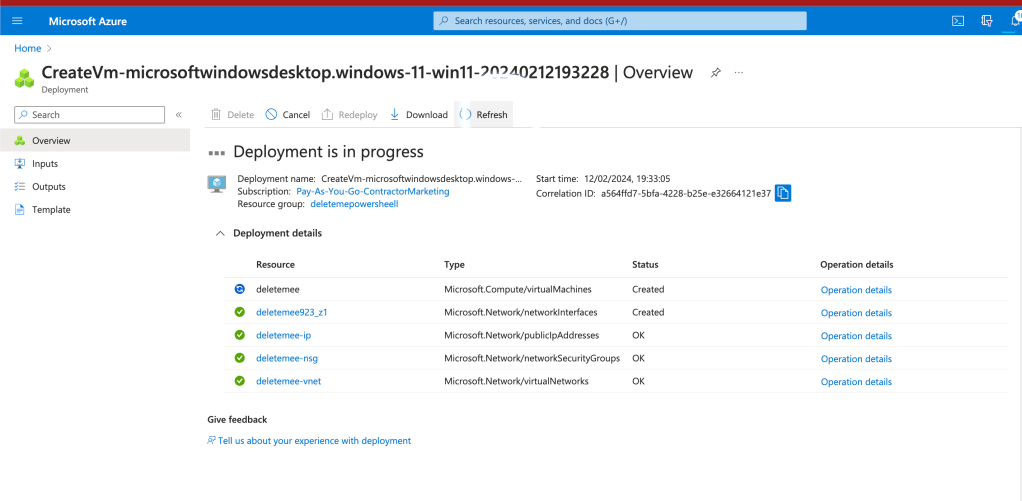
Task: Click the green check for deletemee-vnet
Action: coord(240,381)
